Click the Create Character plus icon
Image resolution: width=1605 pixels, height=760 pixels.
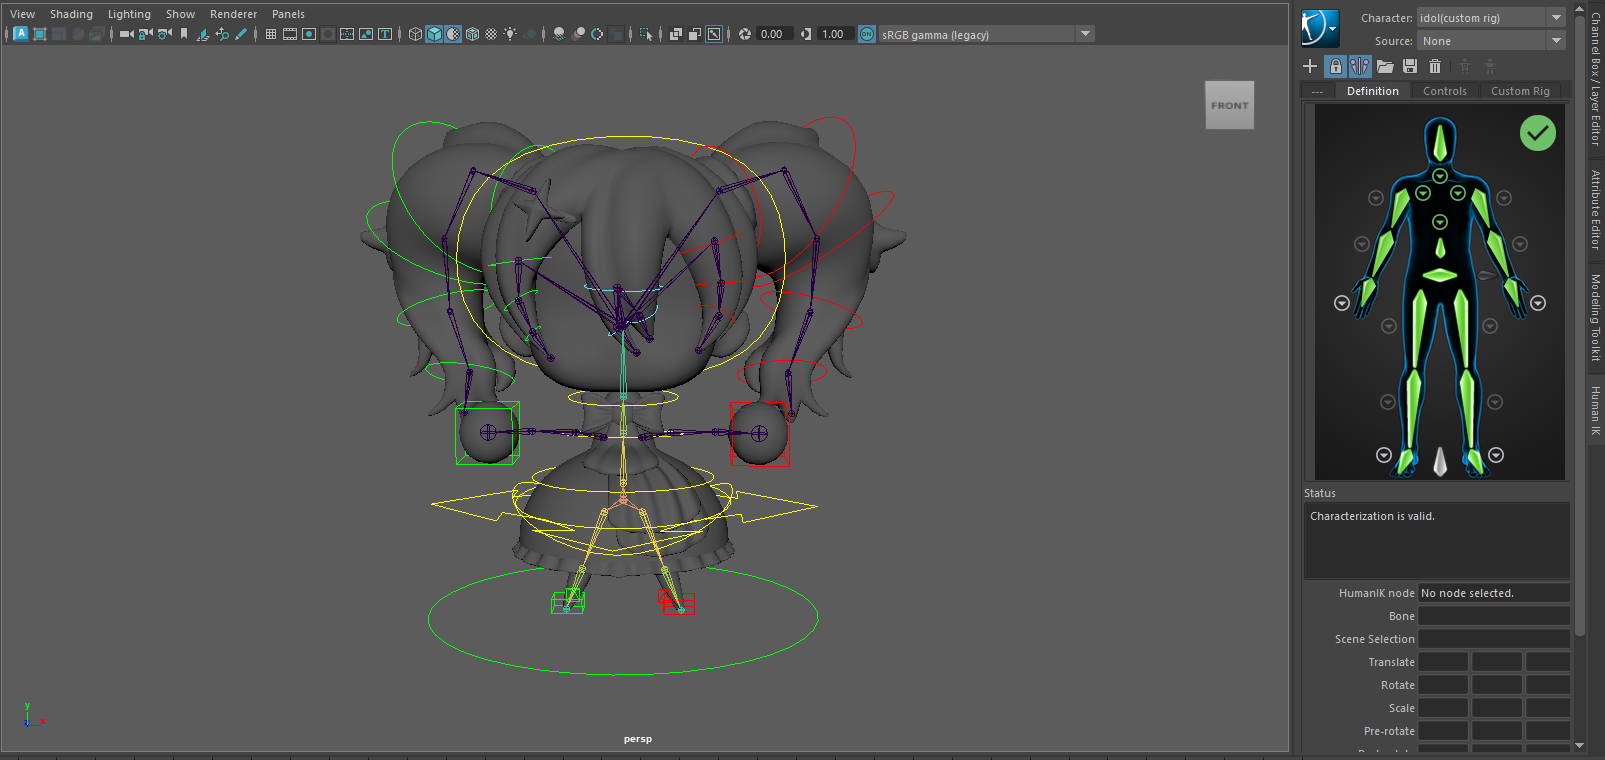coord(1310,66)
